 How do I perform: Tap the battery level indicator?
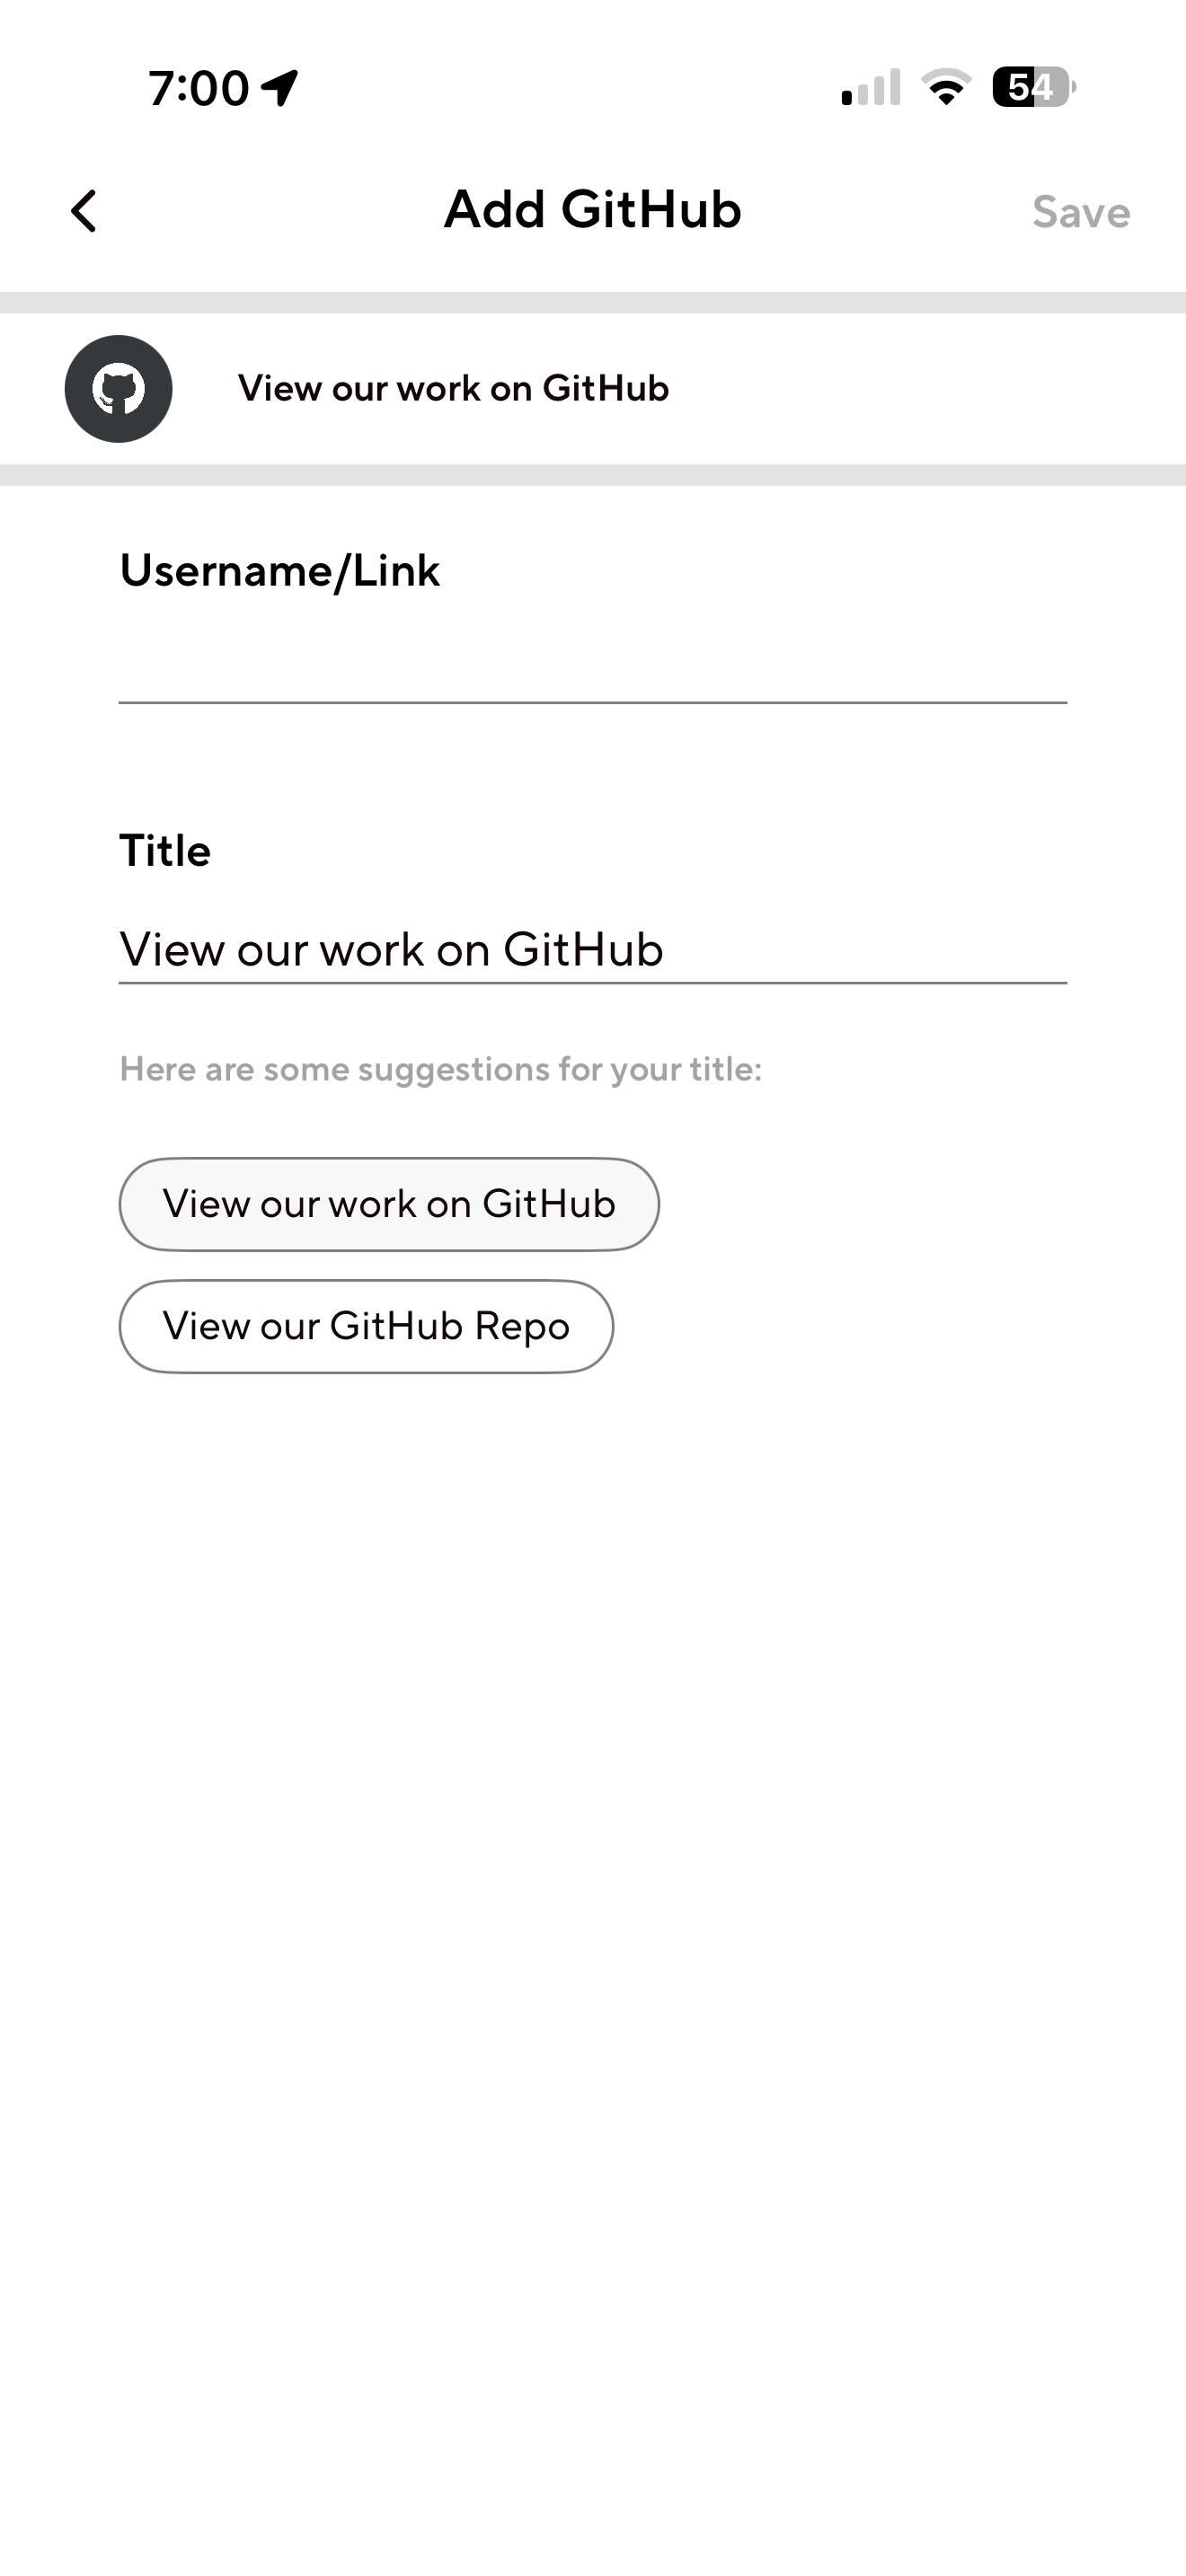(1033, 87)
